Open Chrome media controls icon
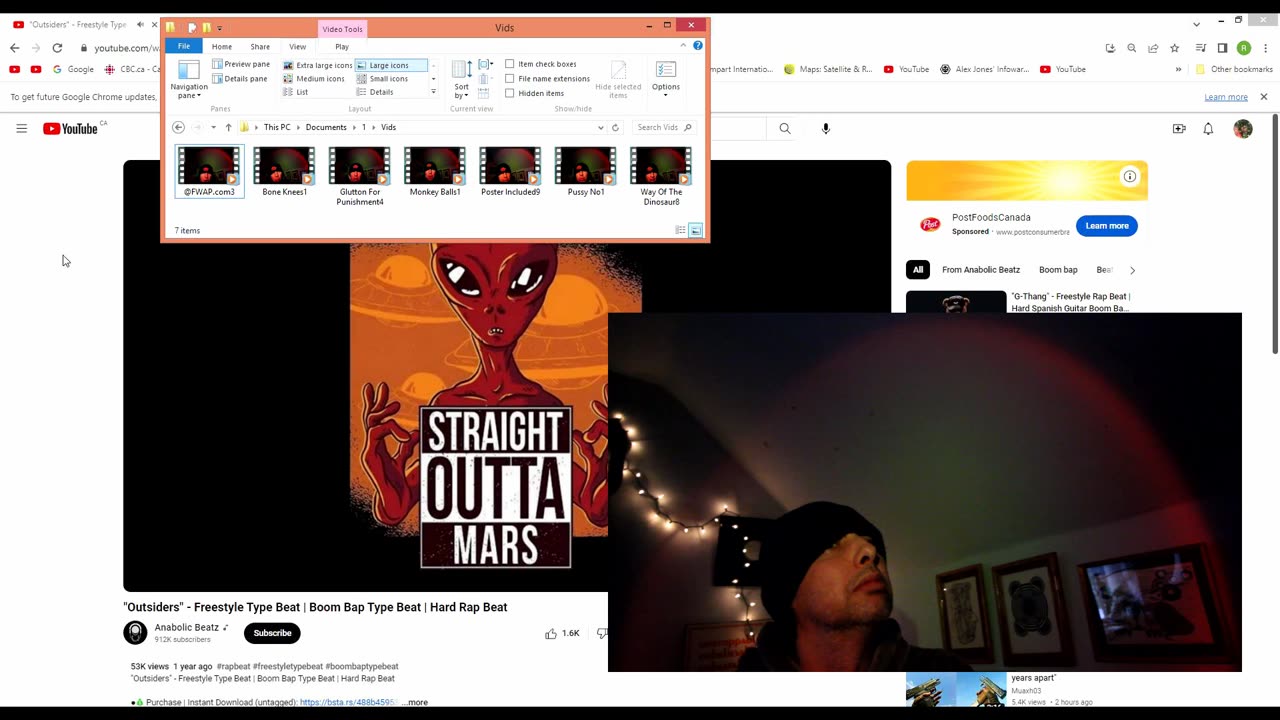The image size is (1280, 720). pos(1201,48)
